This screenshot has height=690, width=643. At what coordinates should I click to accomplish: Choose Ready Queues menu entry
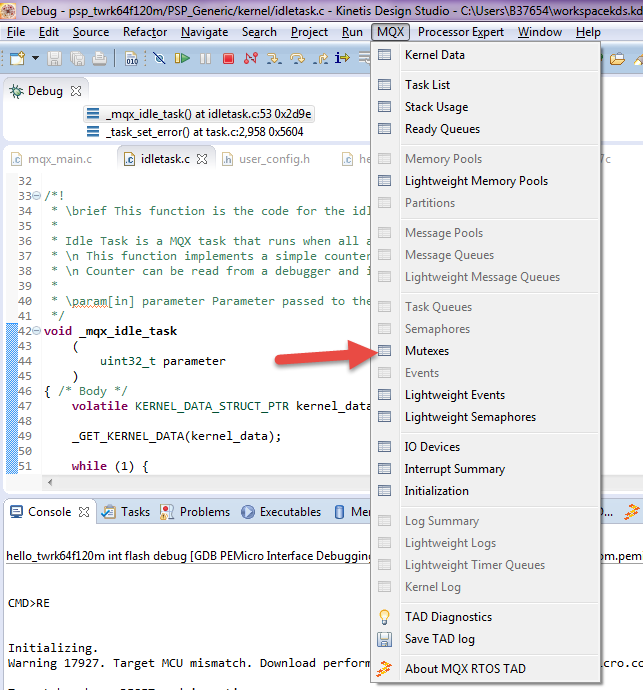pyautogui.click(x=486, y=129)
